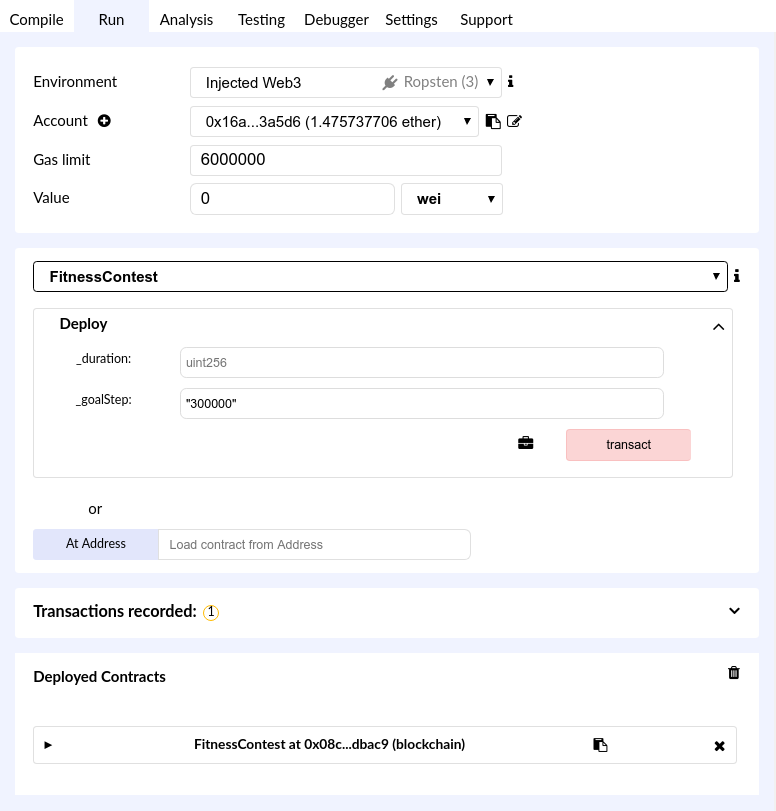Collapse the Deploy parameters panel
The image size is (776, 811).
719,327
